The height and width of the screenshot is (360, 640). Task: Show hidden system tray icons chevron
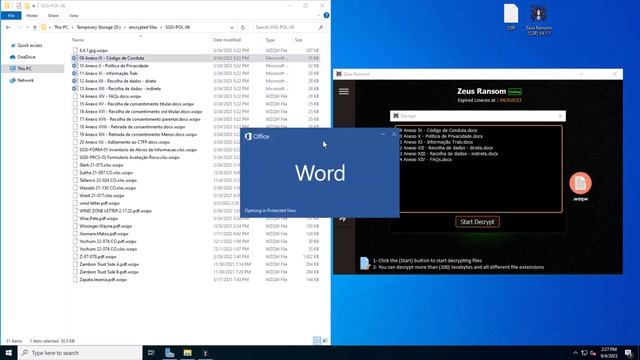[575, 353]
